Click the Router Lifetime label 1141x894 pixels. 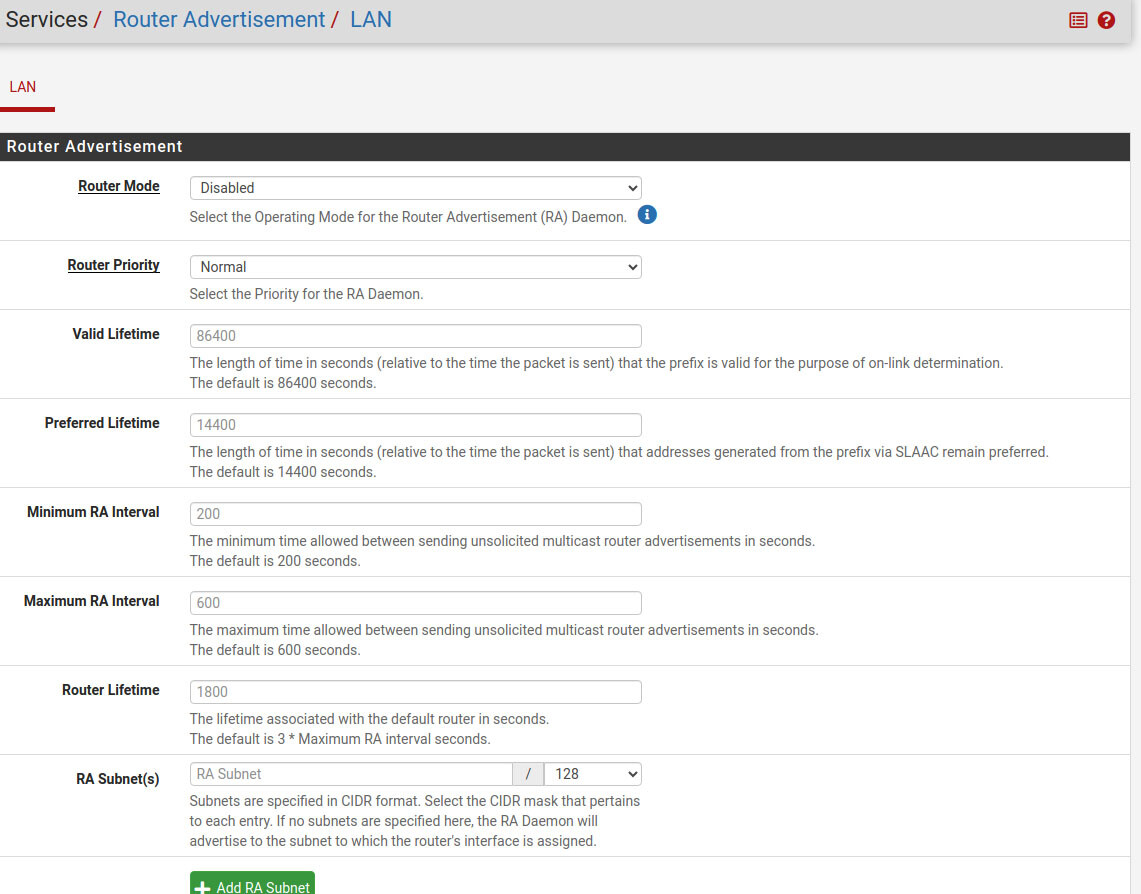(111, 690)
